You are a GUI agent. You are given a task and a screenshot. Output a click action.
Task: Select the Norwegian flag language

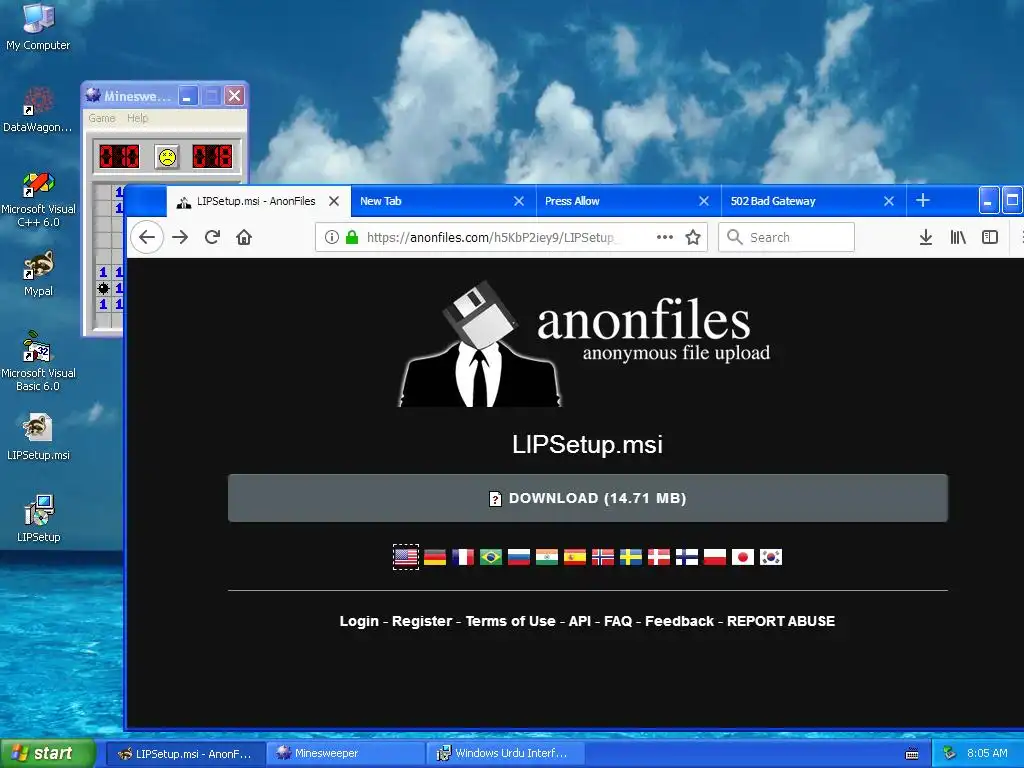tap(603, 557)
